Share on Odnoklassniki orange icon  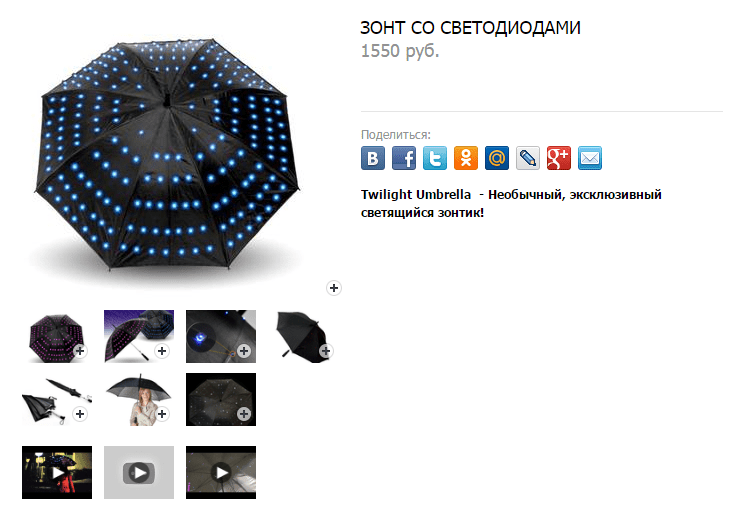click(x=466, y=158)
